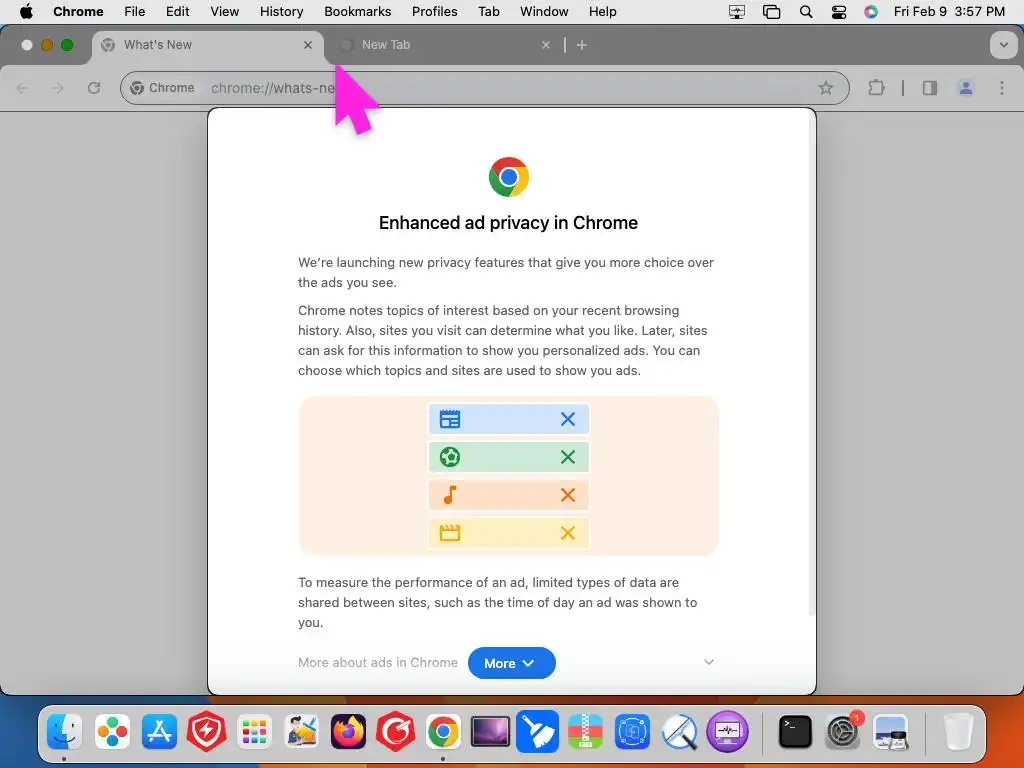
Task: Close the What's New tab
Action: (308, 45)
